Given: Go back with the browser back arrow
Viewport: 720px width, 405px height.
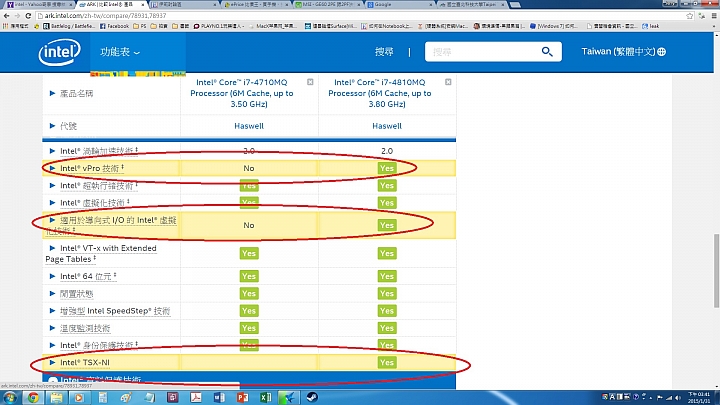Looking at the screenshot, I should 6,16.
